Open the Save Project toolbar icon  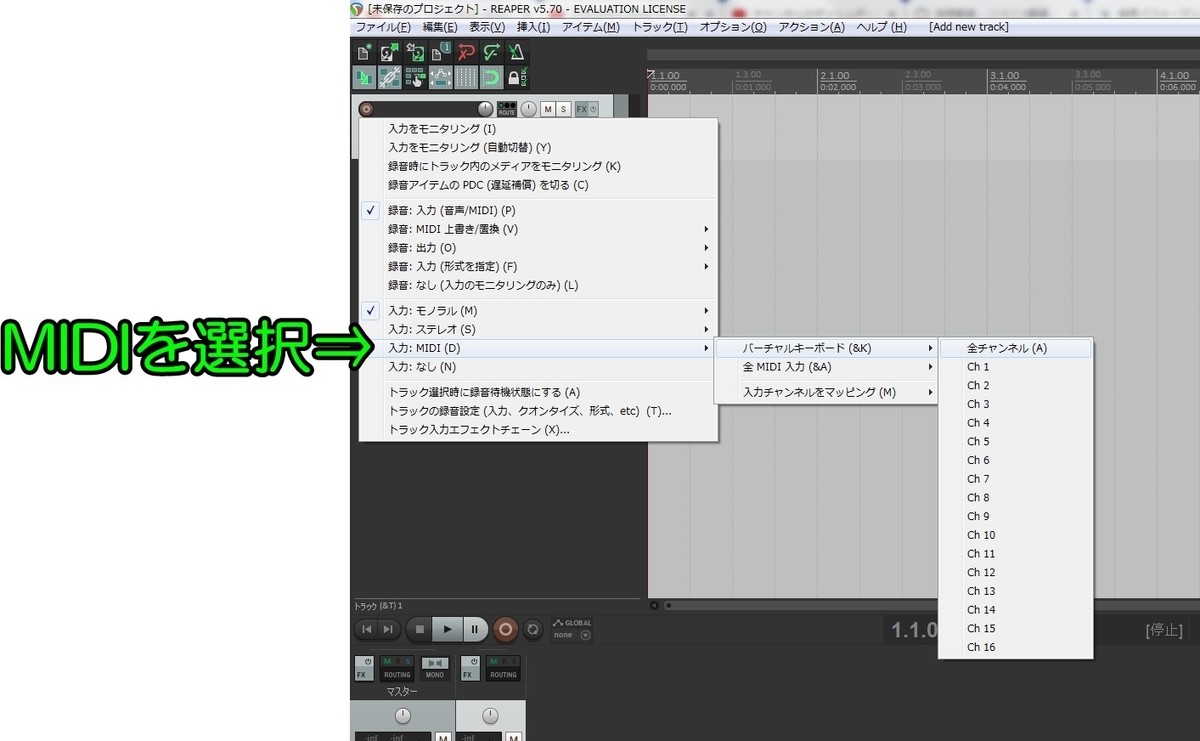coord(416,52)
